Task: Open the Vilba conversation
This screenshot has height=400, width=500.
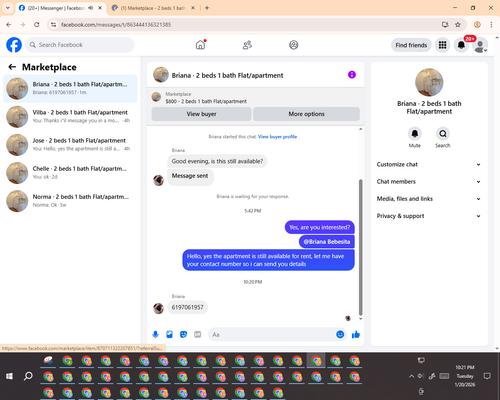Action: [x=70, y=117]
